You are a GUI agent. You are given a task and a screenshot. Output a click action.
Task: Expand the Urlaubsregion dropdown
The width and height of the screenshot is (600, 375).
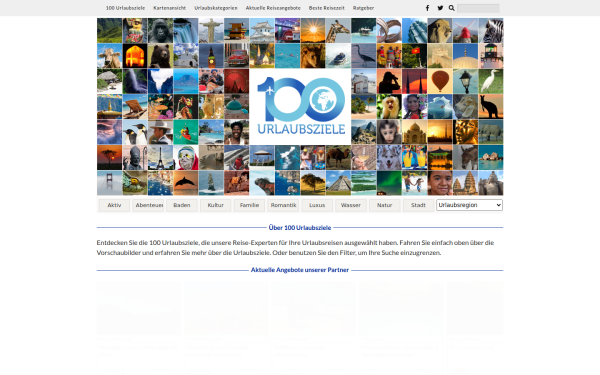tap(469, 205)
